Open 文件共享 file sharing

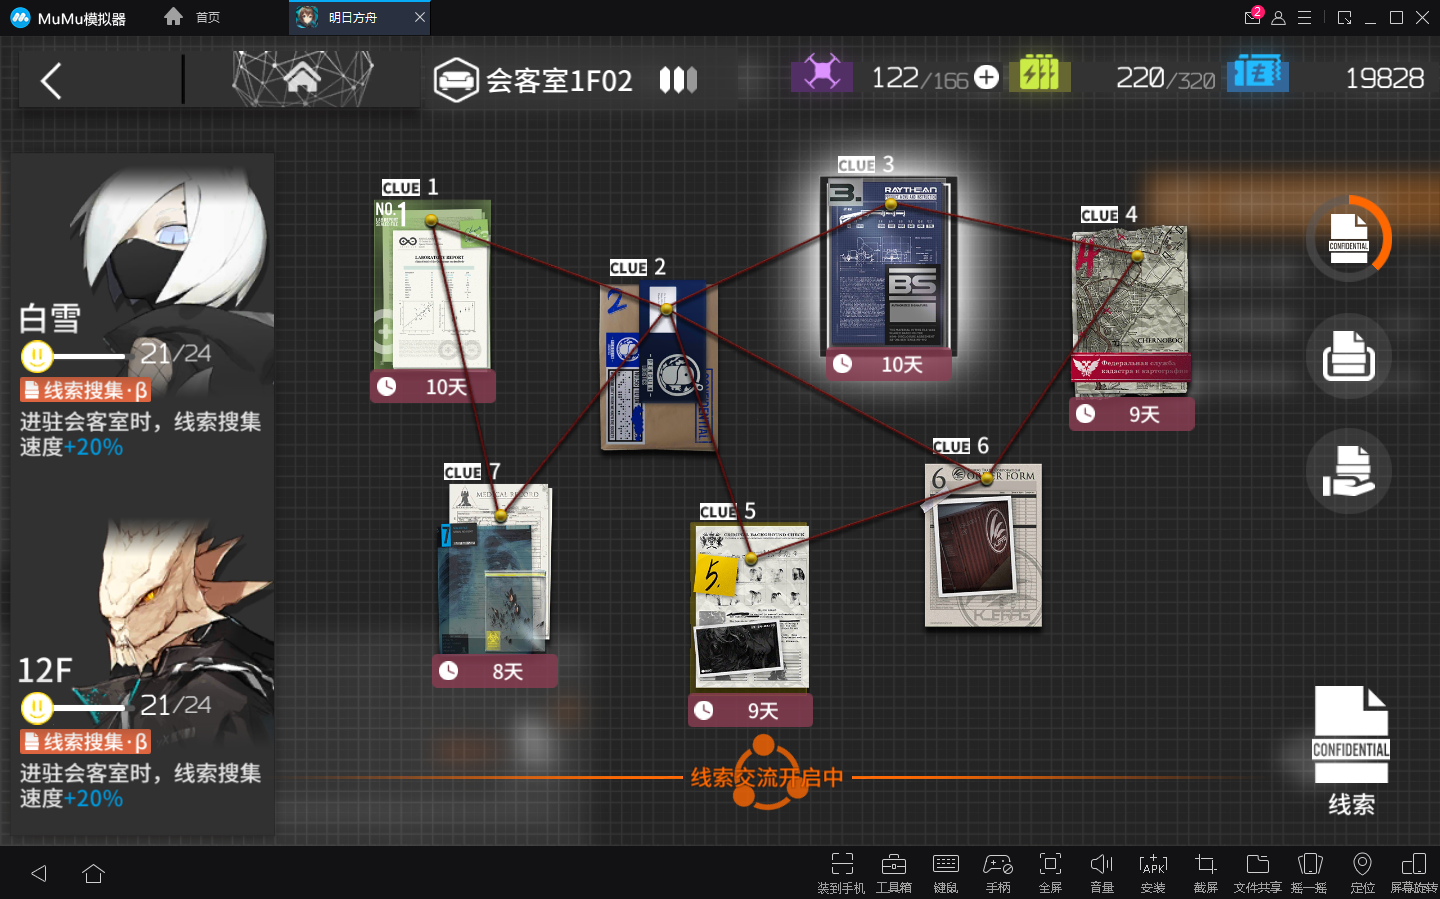1258,873
